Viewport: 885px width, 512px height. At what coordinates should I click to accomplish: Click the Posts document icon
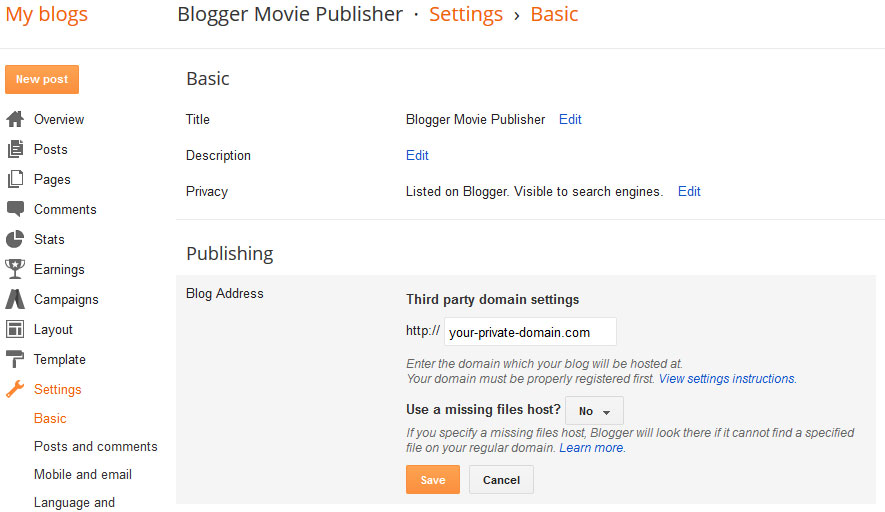(15, 149)
